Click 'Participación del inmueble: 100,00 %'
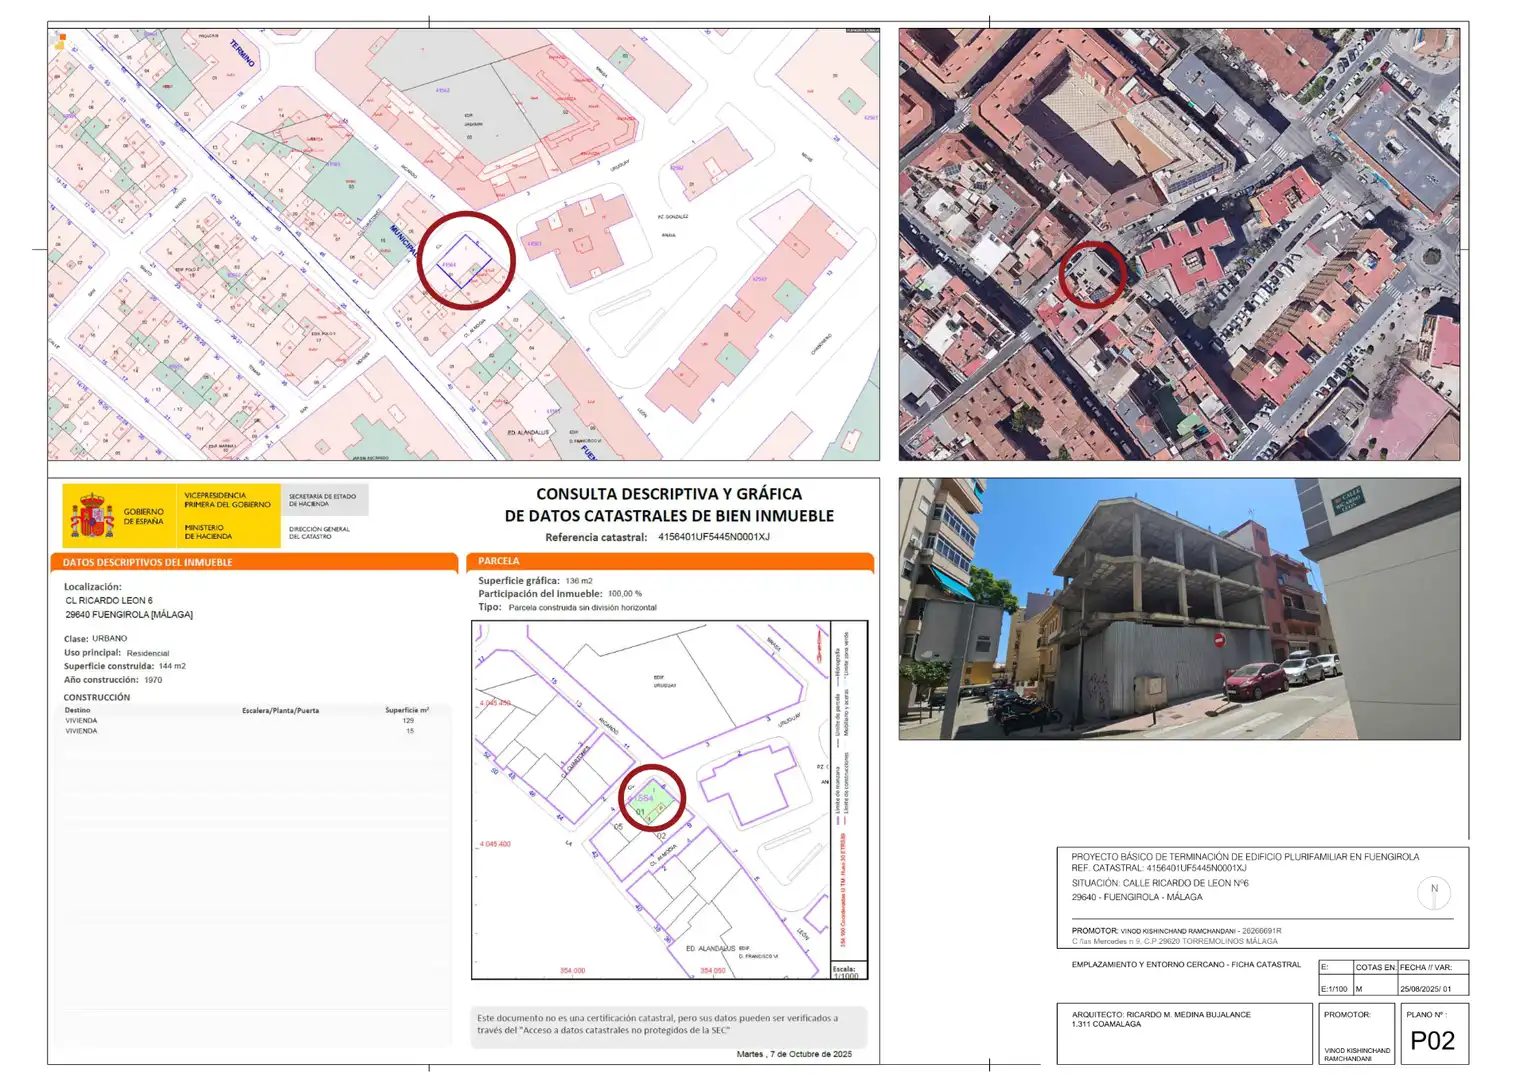 click(x=560, y=593)
